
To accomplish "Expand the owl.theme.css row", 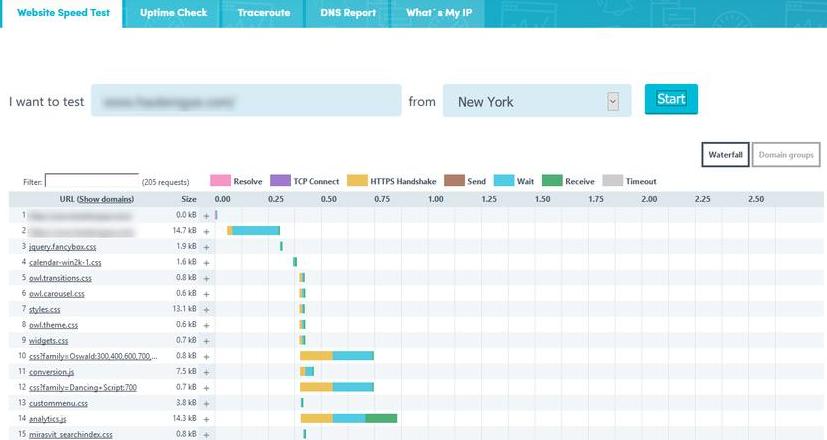I will (206, 326).
